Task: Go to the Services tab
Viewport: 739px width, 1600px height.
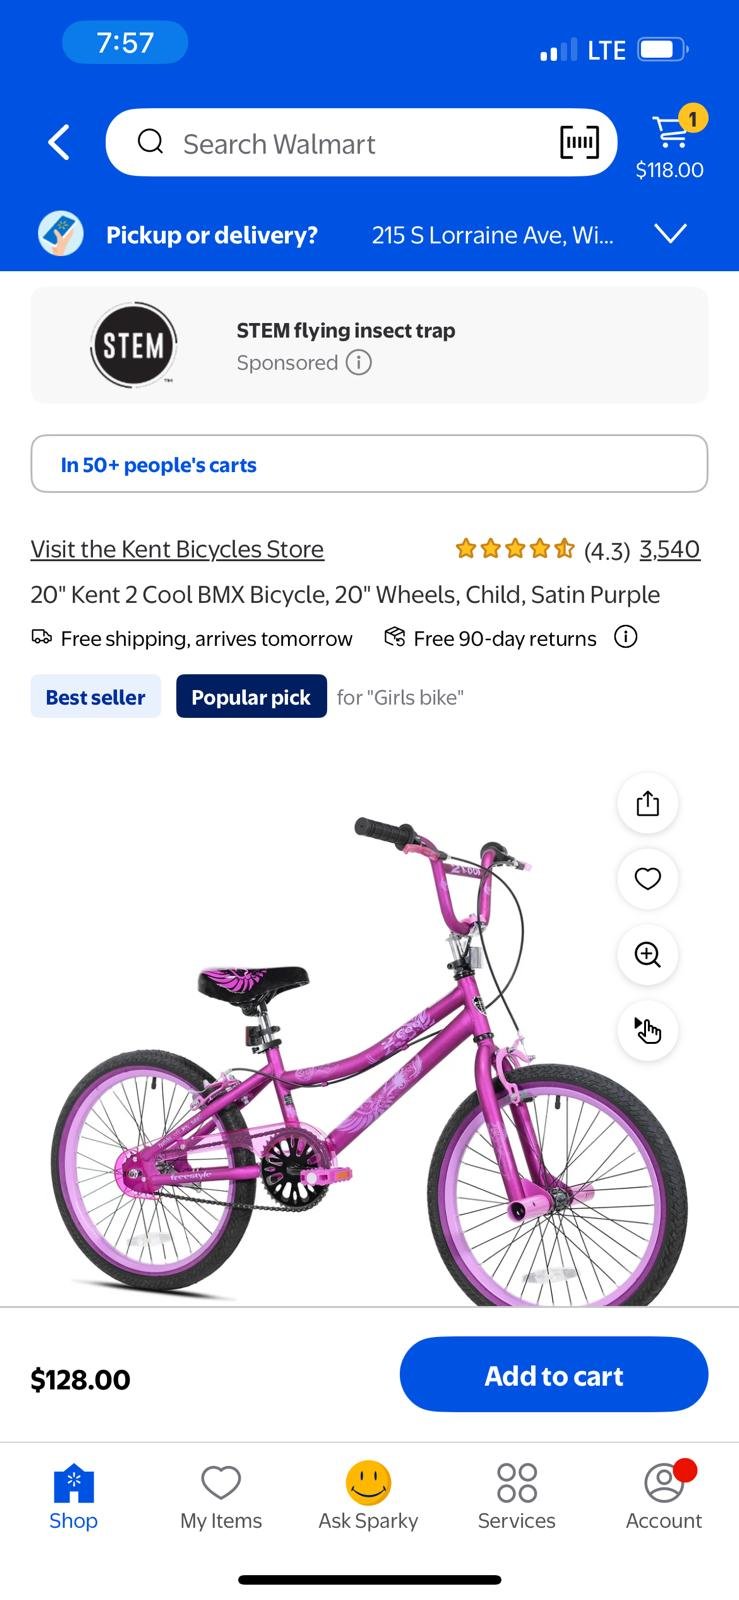Action: point(516,1496)
